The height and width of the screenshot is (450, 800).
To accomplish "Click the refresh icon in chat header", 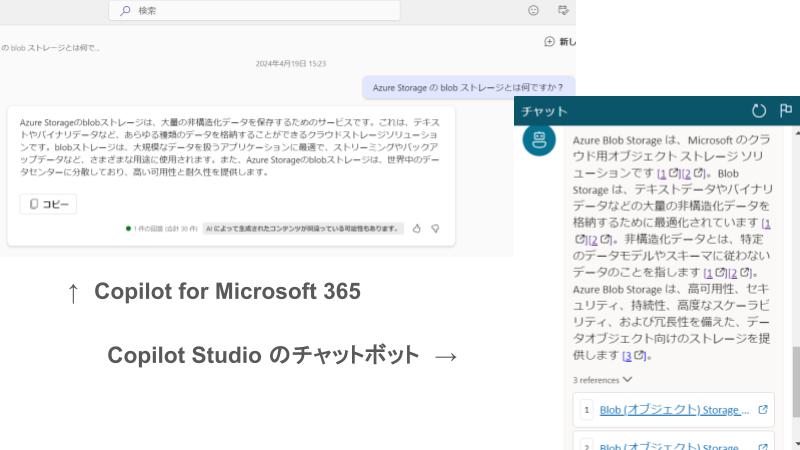I will 759,111.
